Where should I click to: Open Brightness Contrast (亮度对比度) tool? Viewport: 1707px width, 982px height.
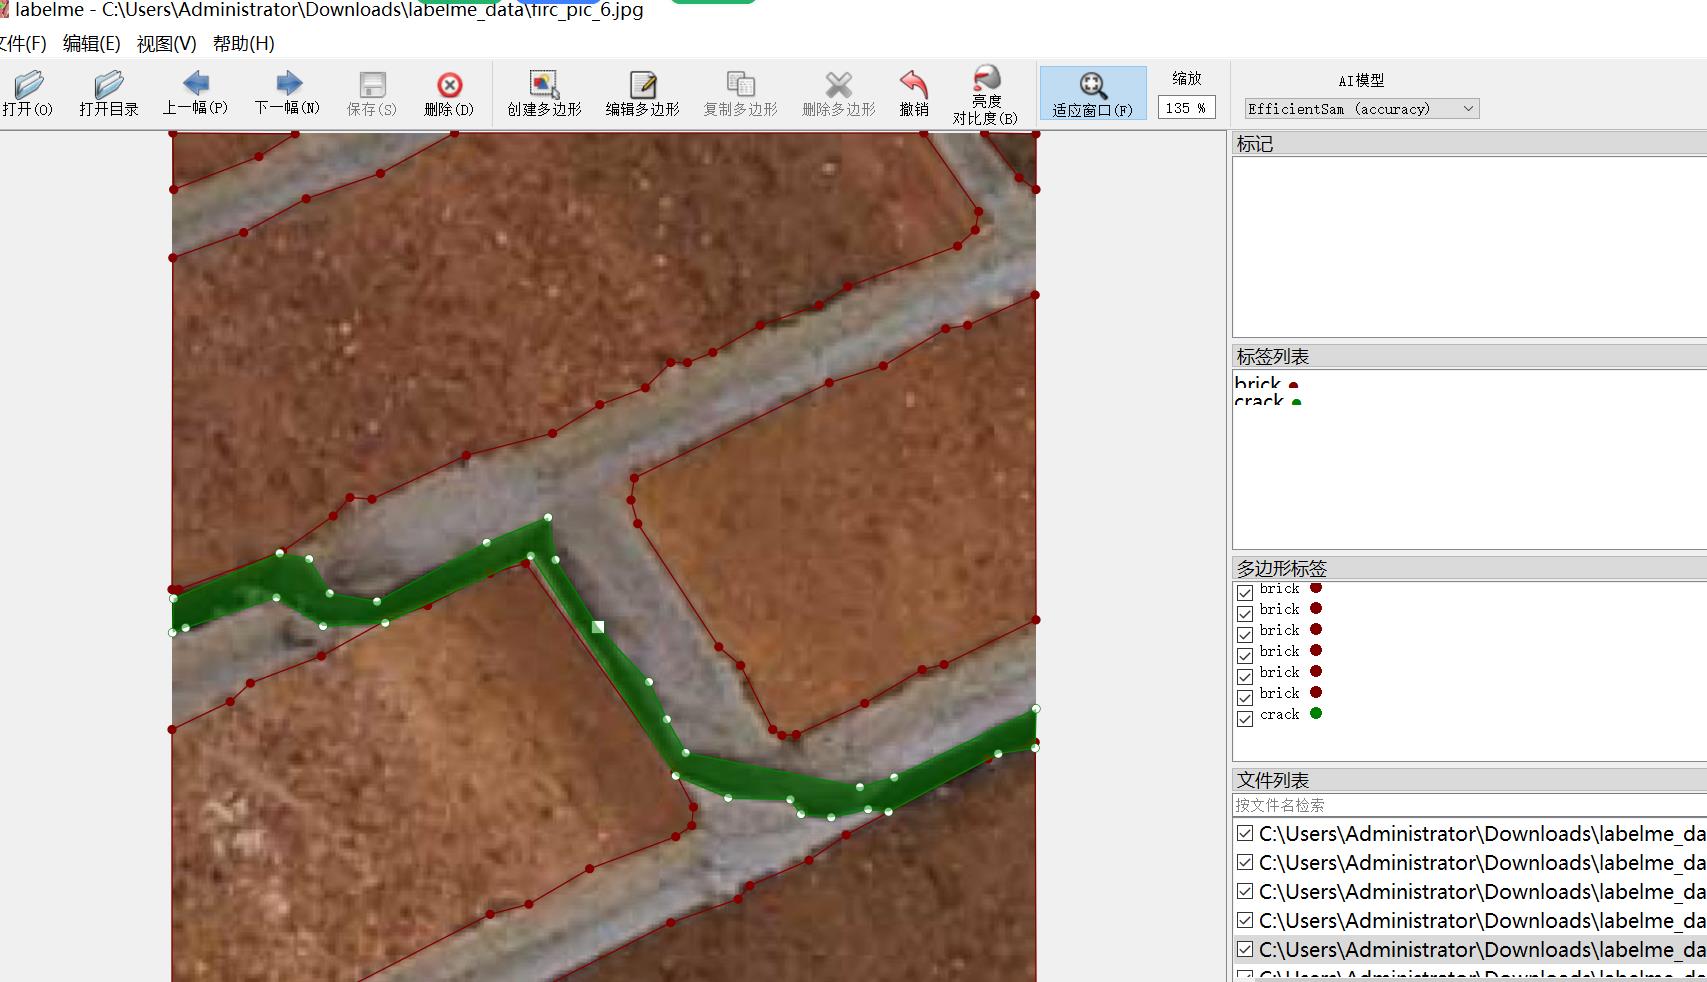coord(986,78)
